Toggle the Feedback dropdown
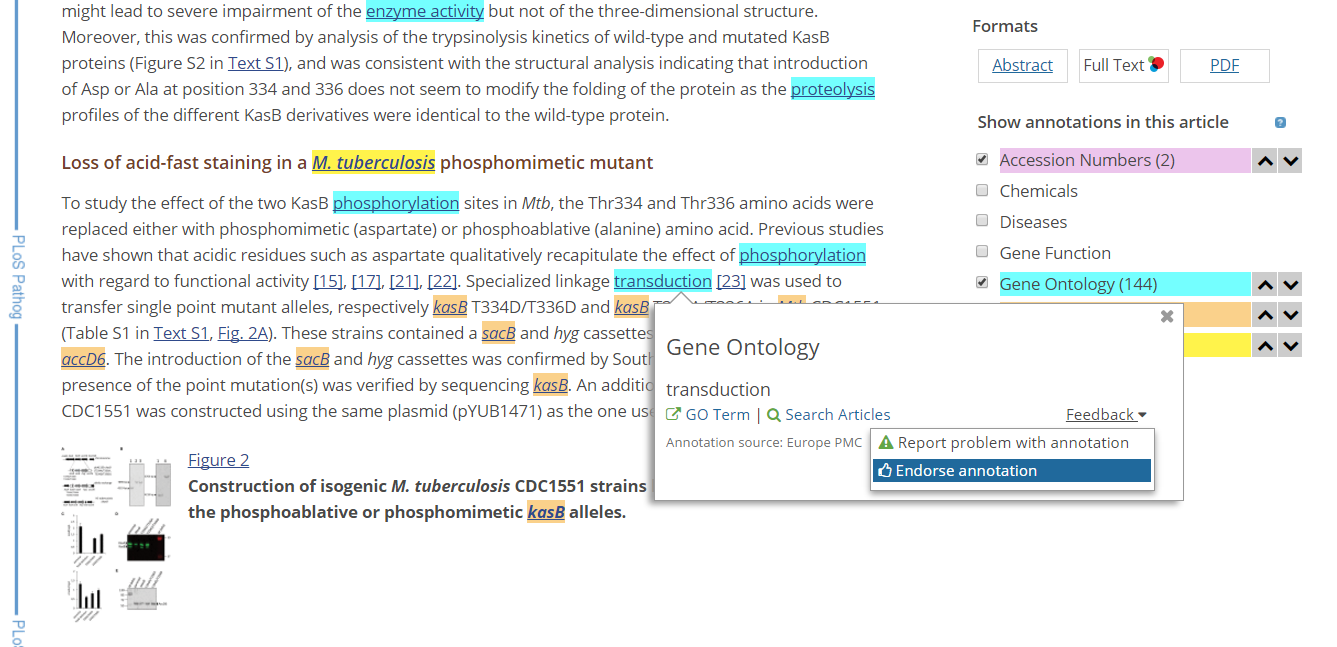Viewport: 1337px width, 647px height. tap(1105, 415)
